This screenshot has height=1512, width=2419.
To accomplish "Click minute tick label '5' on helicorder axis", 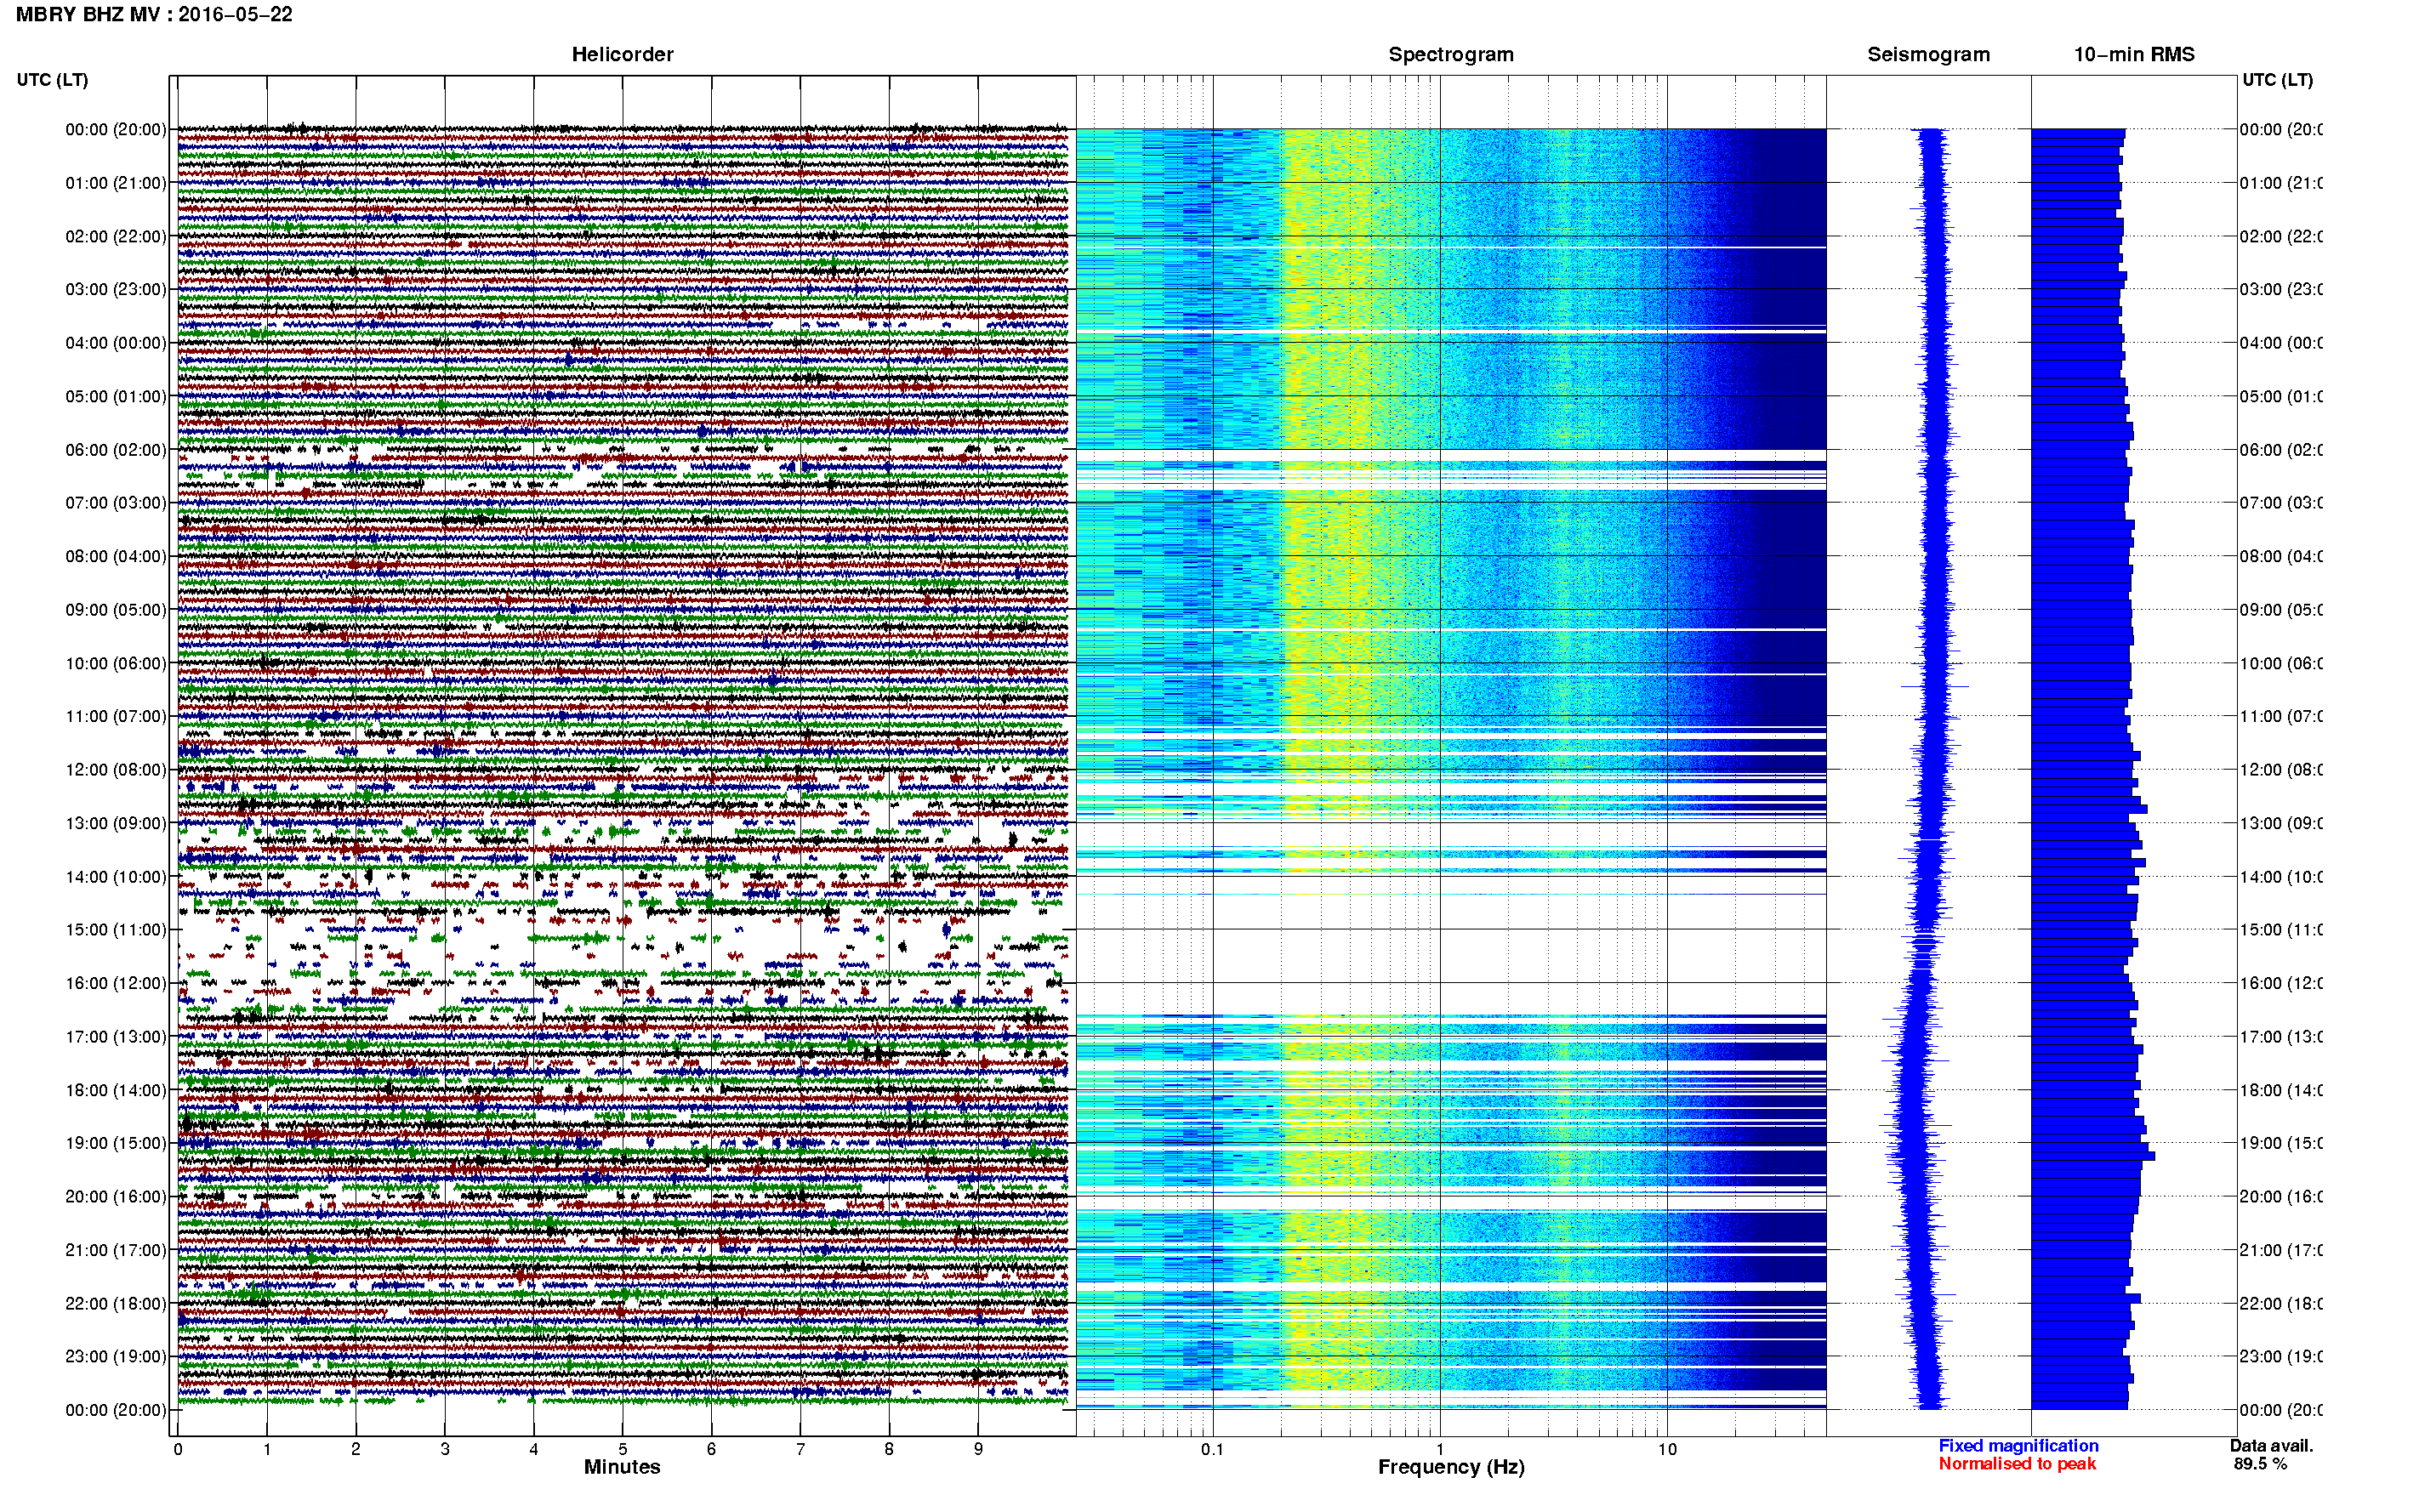I will [x=622, y=1449].
